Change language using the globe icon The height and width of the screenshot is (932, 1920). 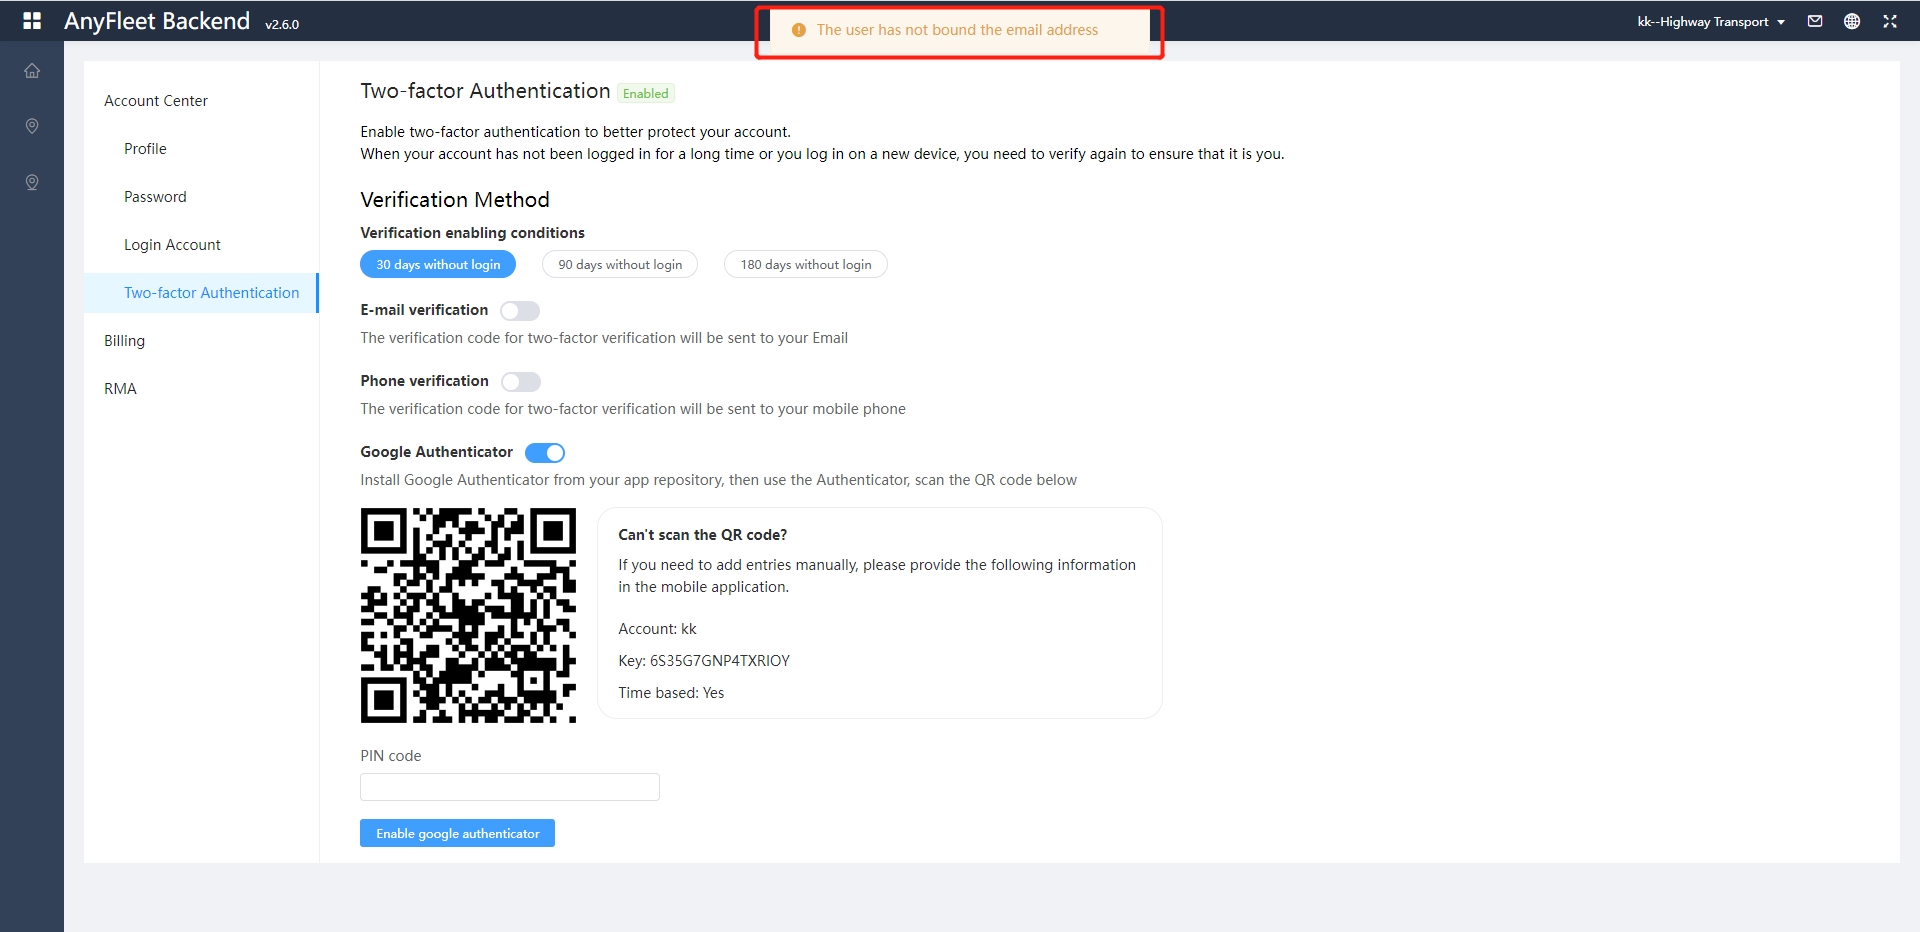point(1852,21)
